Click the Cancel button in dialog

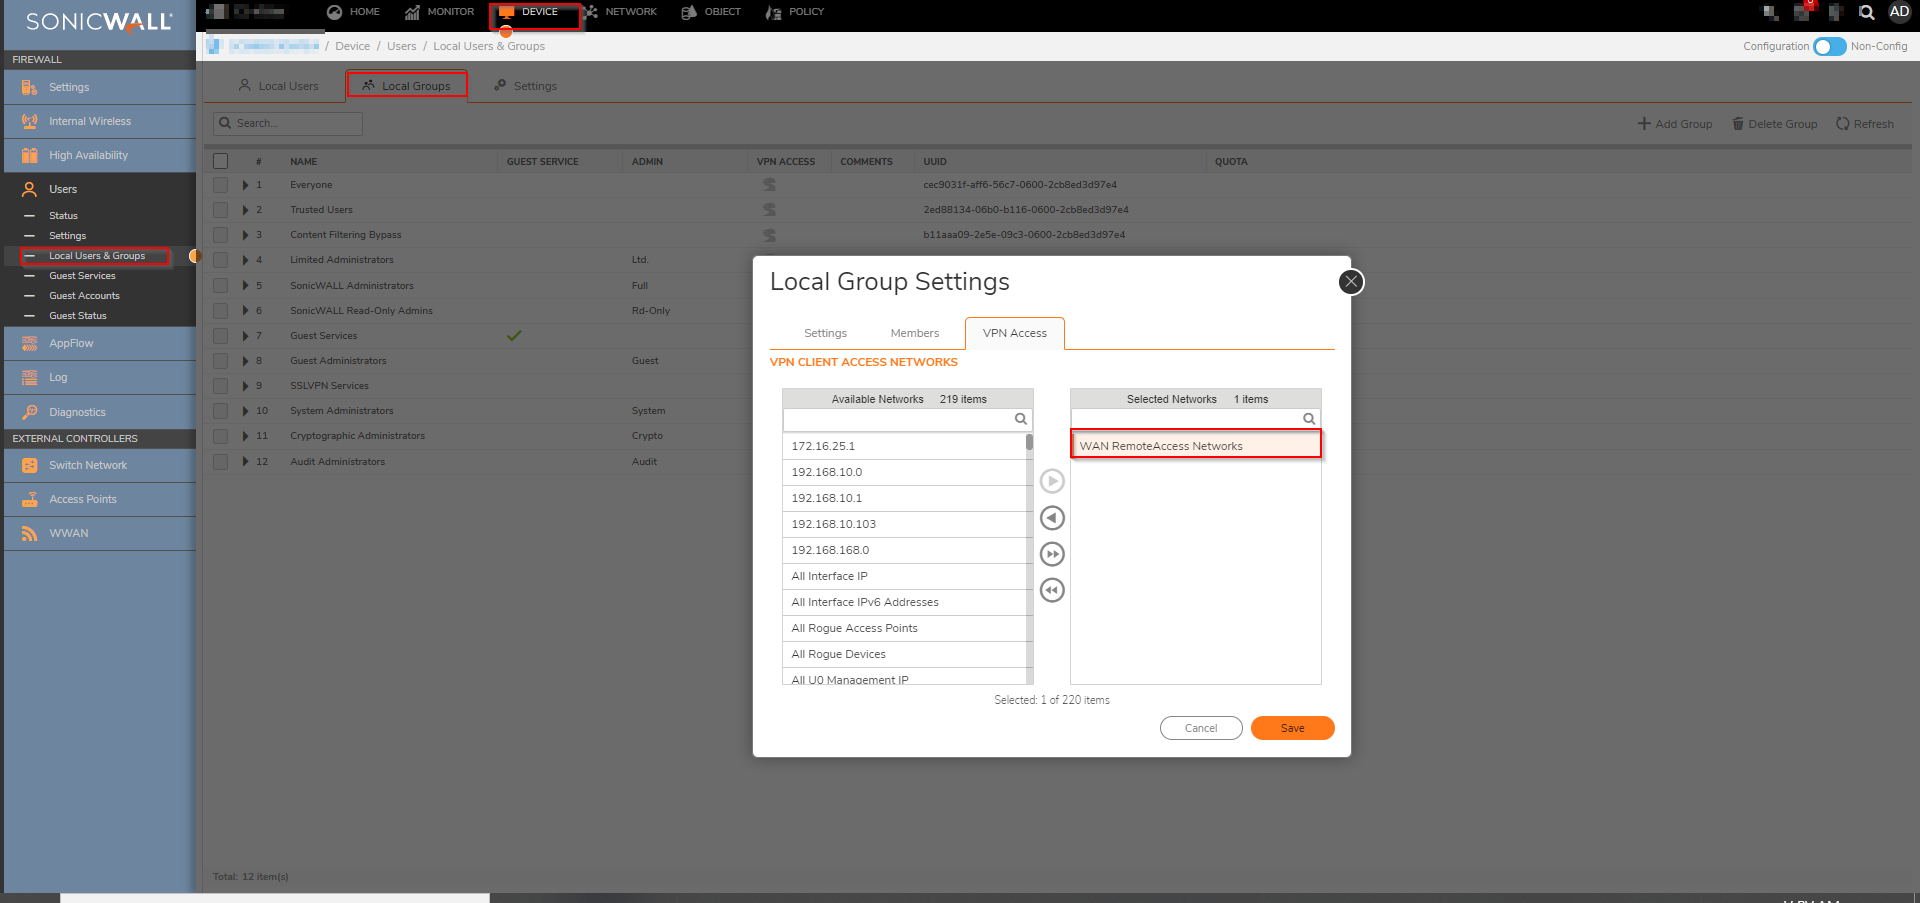click(1200, 728)
